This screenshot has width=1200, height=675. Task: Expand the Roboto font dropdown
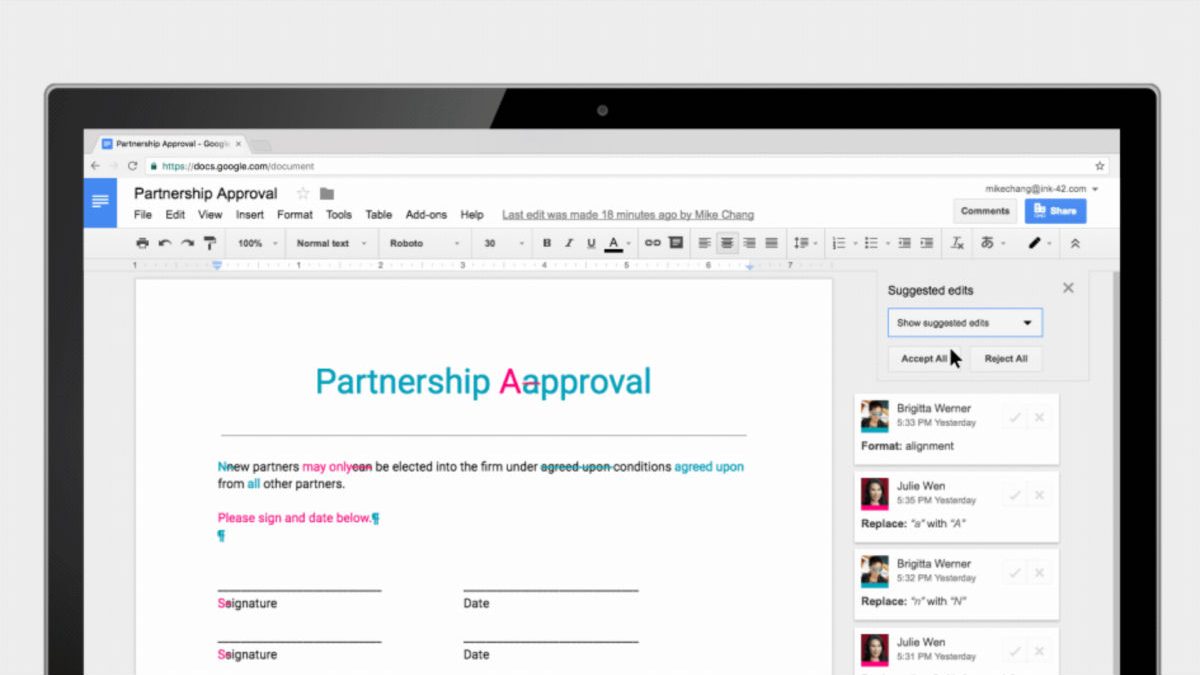pos(424,243)
